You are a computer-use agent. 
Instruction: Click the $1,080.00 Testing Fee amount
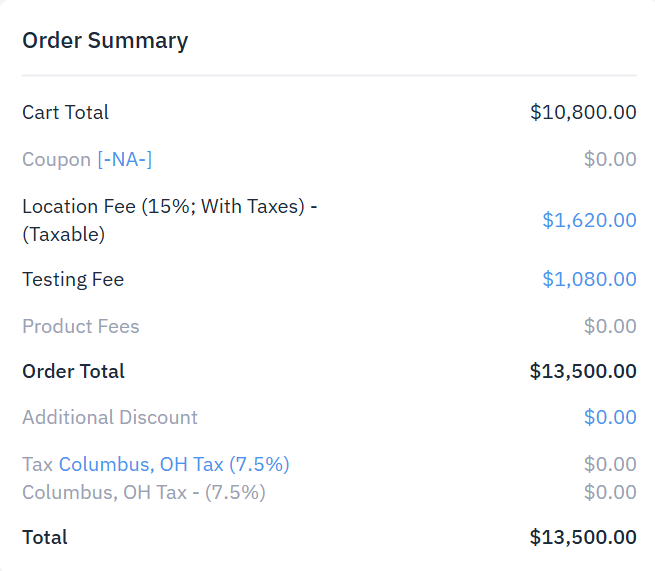click(x=589, y=279)
